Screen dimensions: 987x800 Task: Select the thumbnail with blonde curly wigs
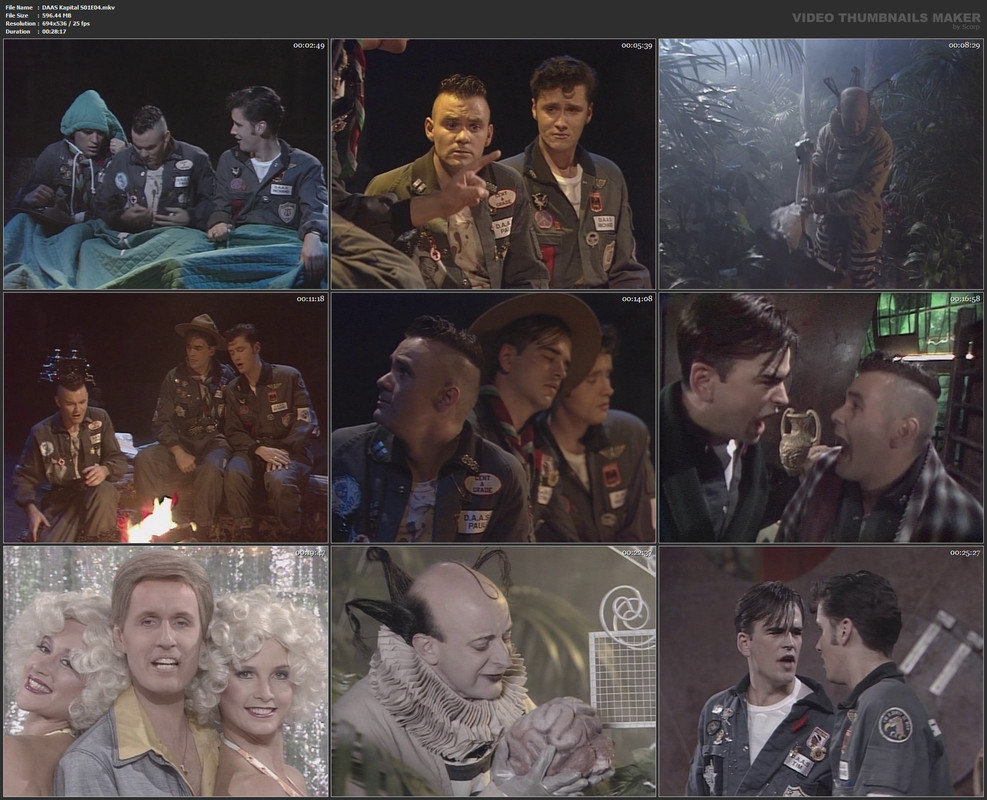coord(166,671)
